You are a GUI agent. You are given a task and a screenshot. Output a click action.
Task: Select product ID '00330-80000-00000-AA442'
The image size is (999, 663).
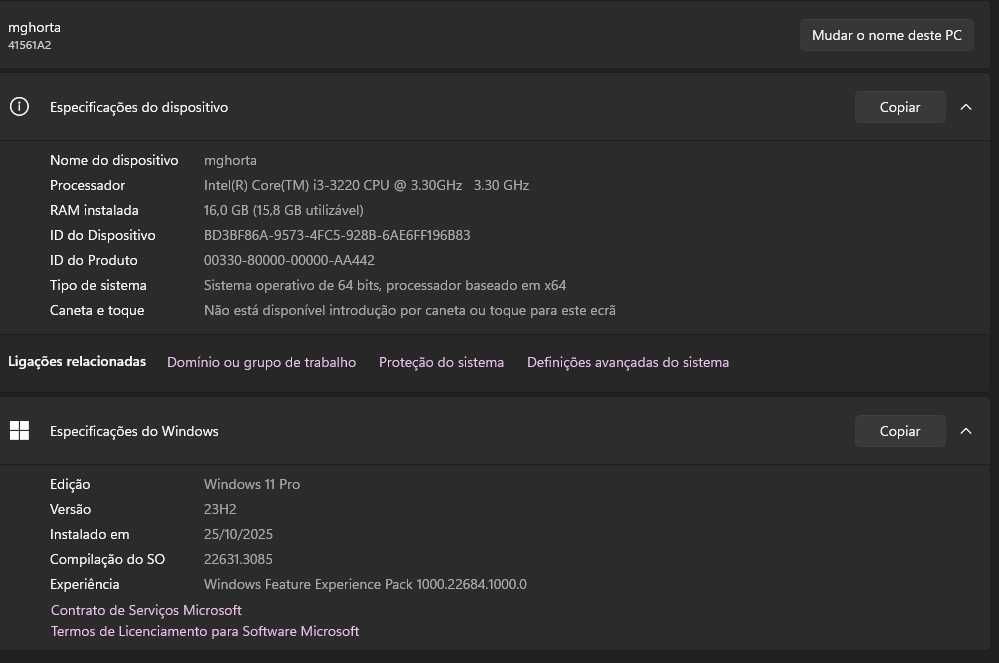[x=289, y=260]
